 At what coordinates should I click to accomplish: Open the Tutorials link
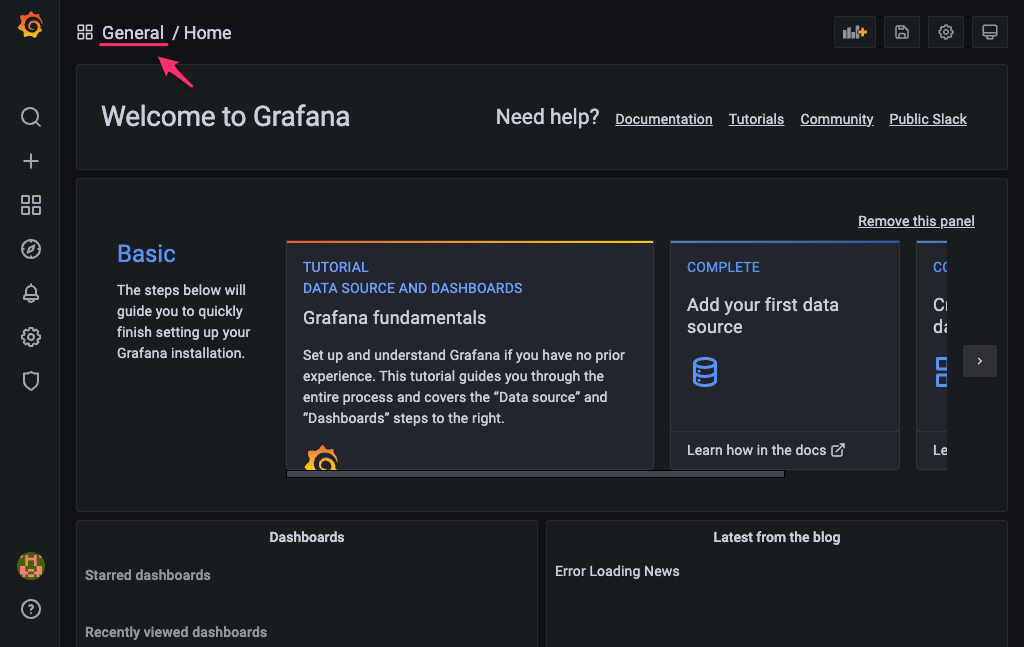756,119
